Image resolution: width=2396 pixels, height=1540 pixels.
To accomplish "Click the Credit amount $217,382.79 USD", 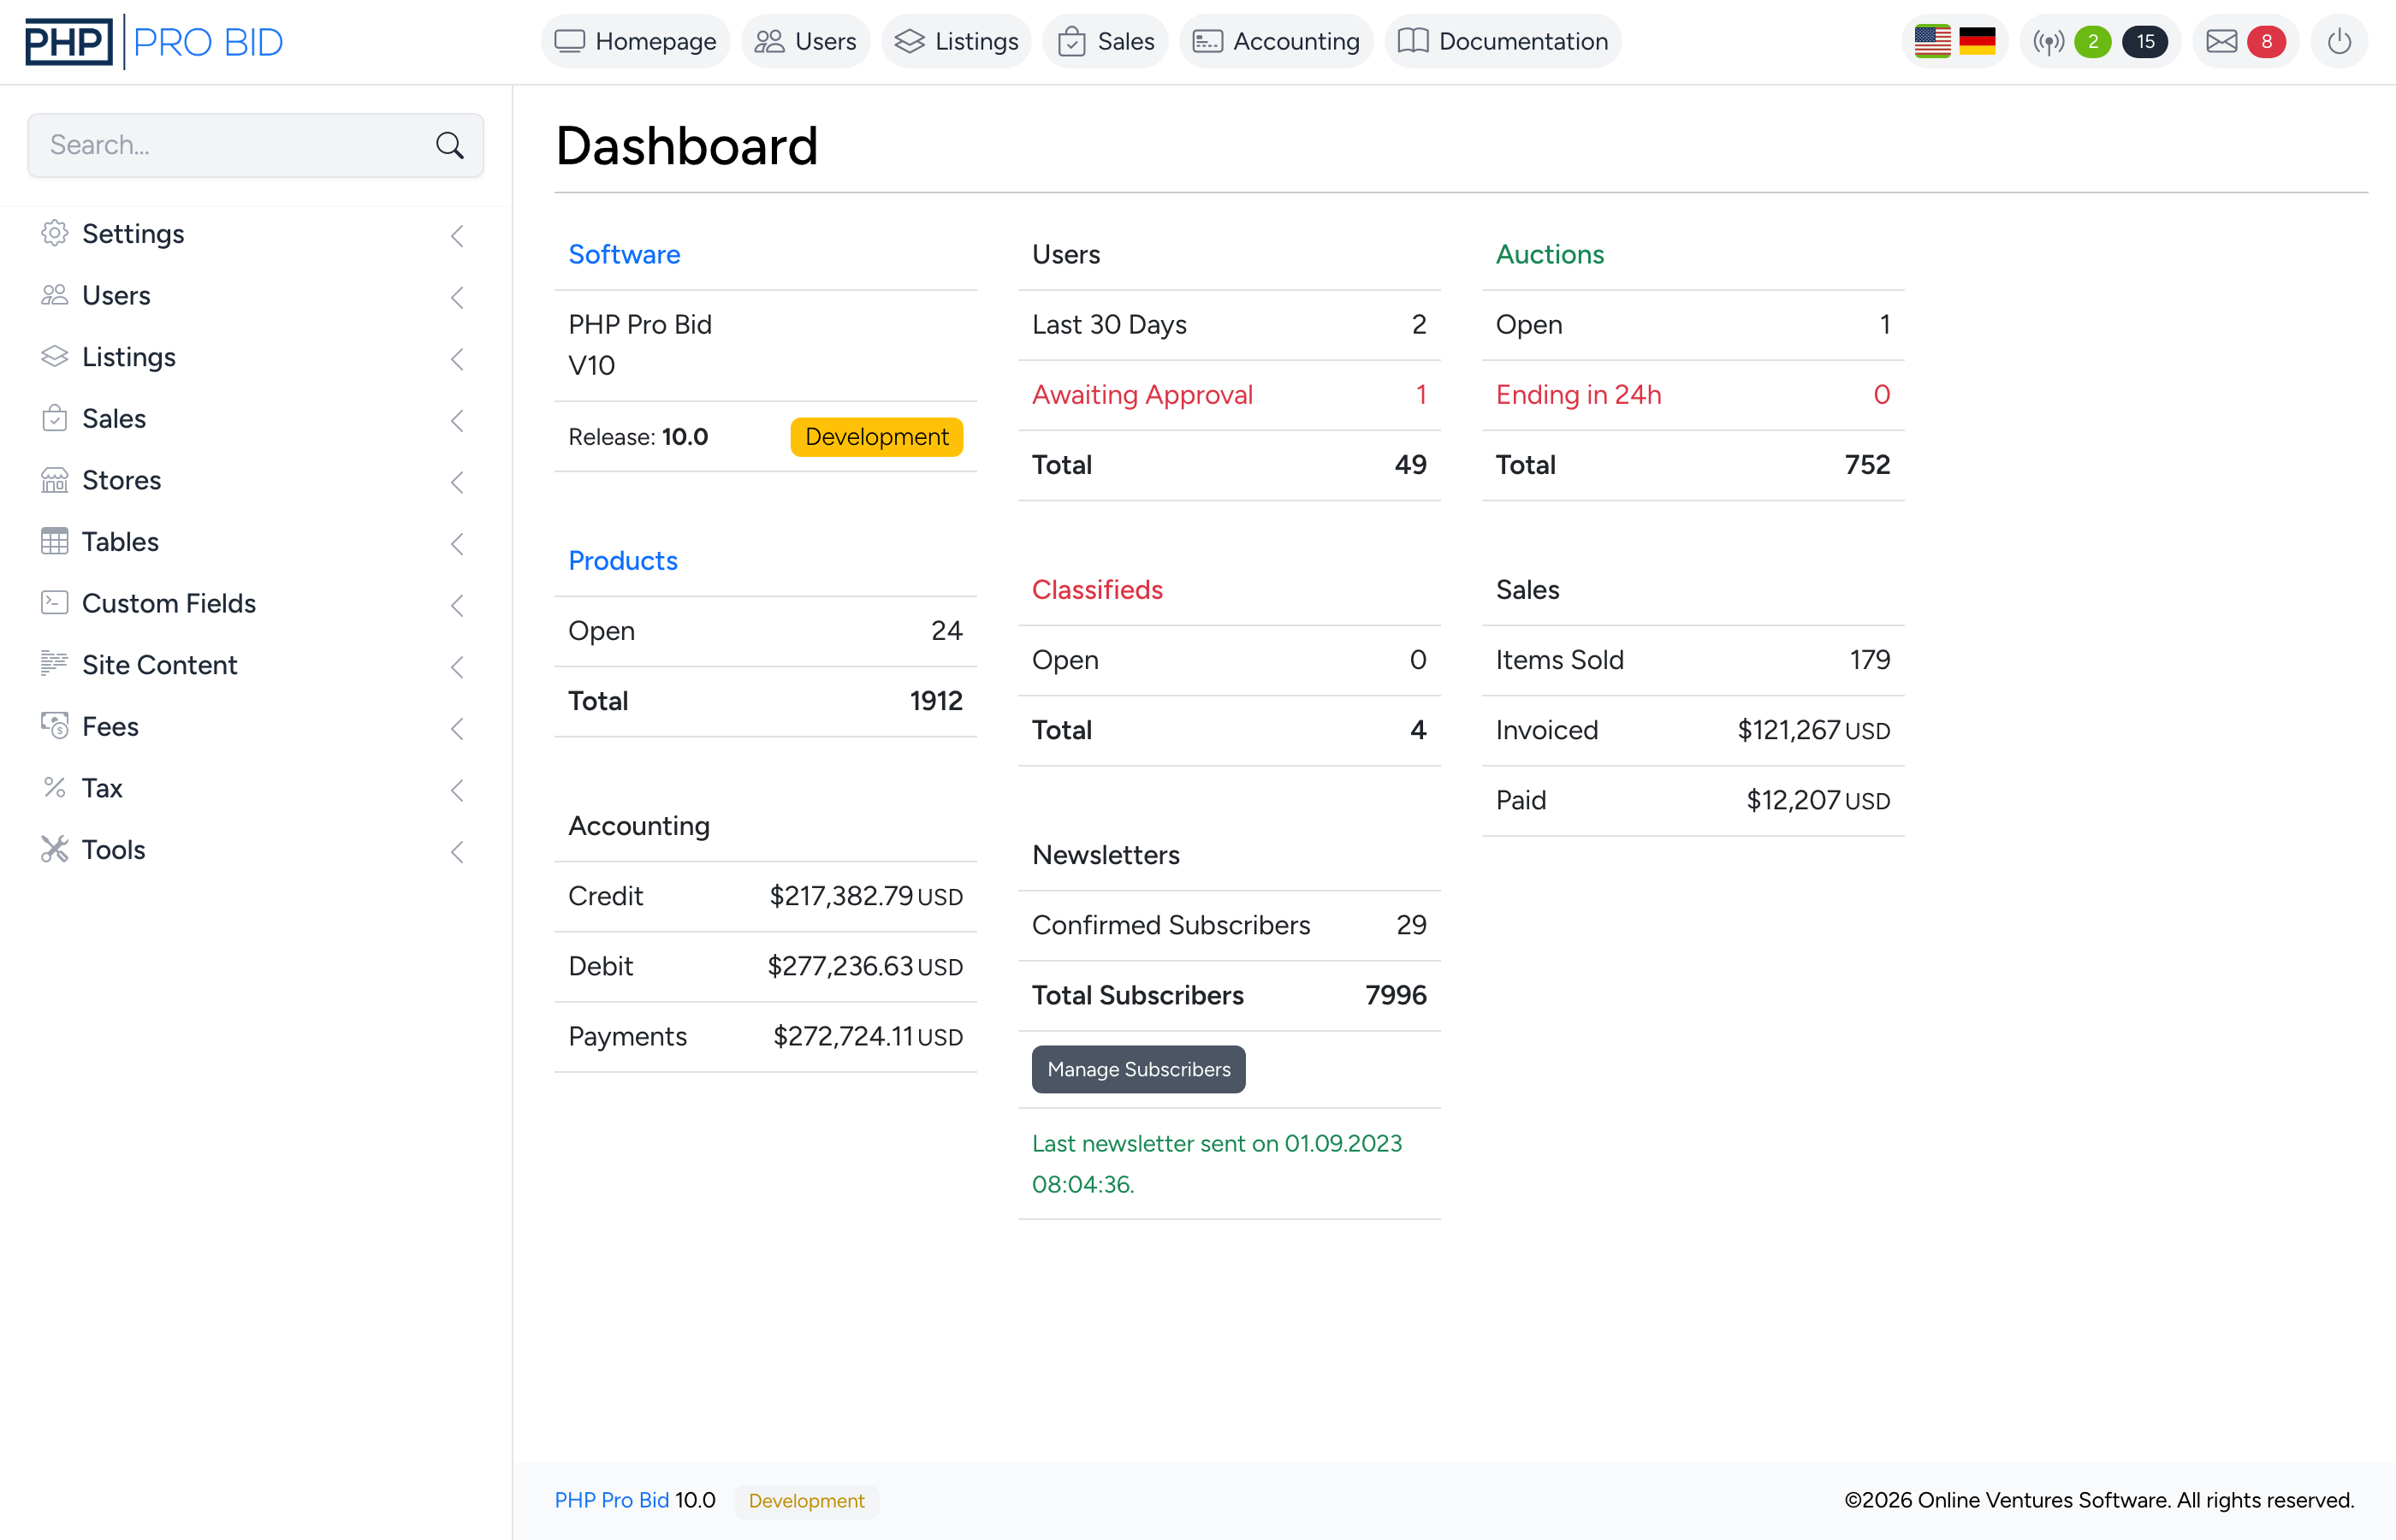I will point(865,896).
